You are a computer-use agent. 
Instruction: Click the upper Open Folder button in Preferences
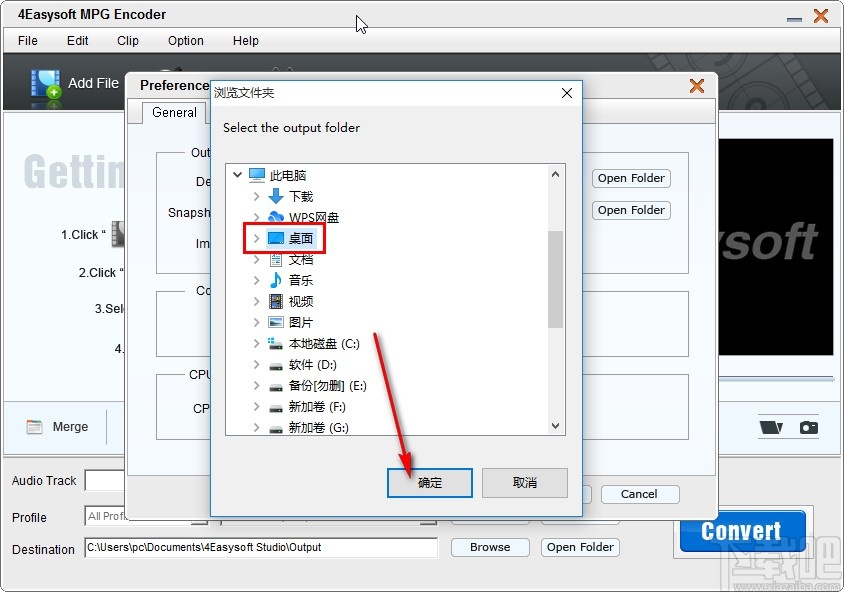pyautogui.click(x=631, y=178)
